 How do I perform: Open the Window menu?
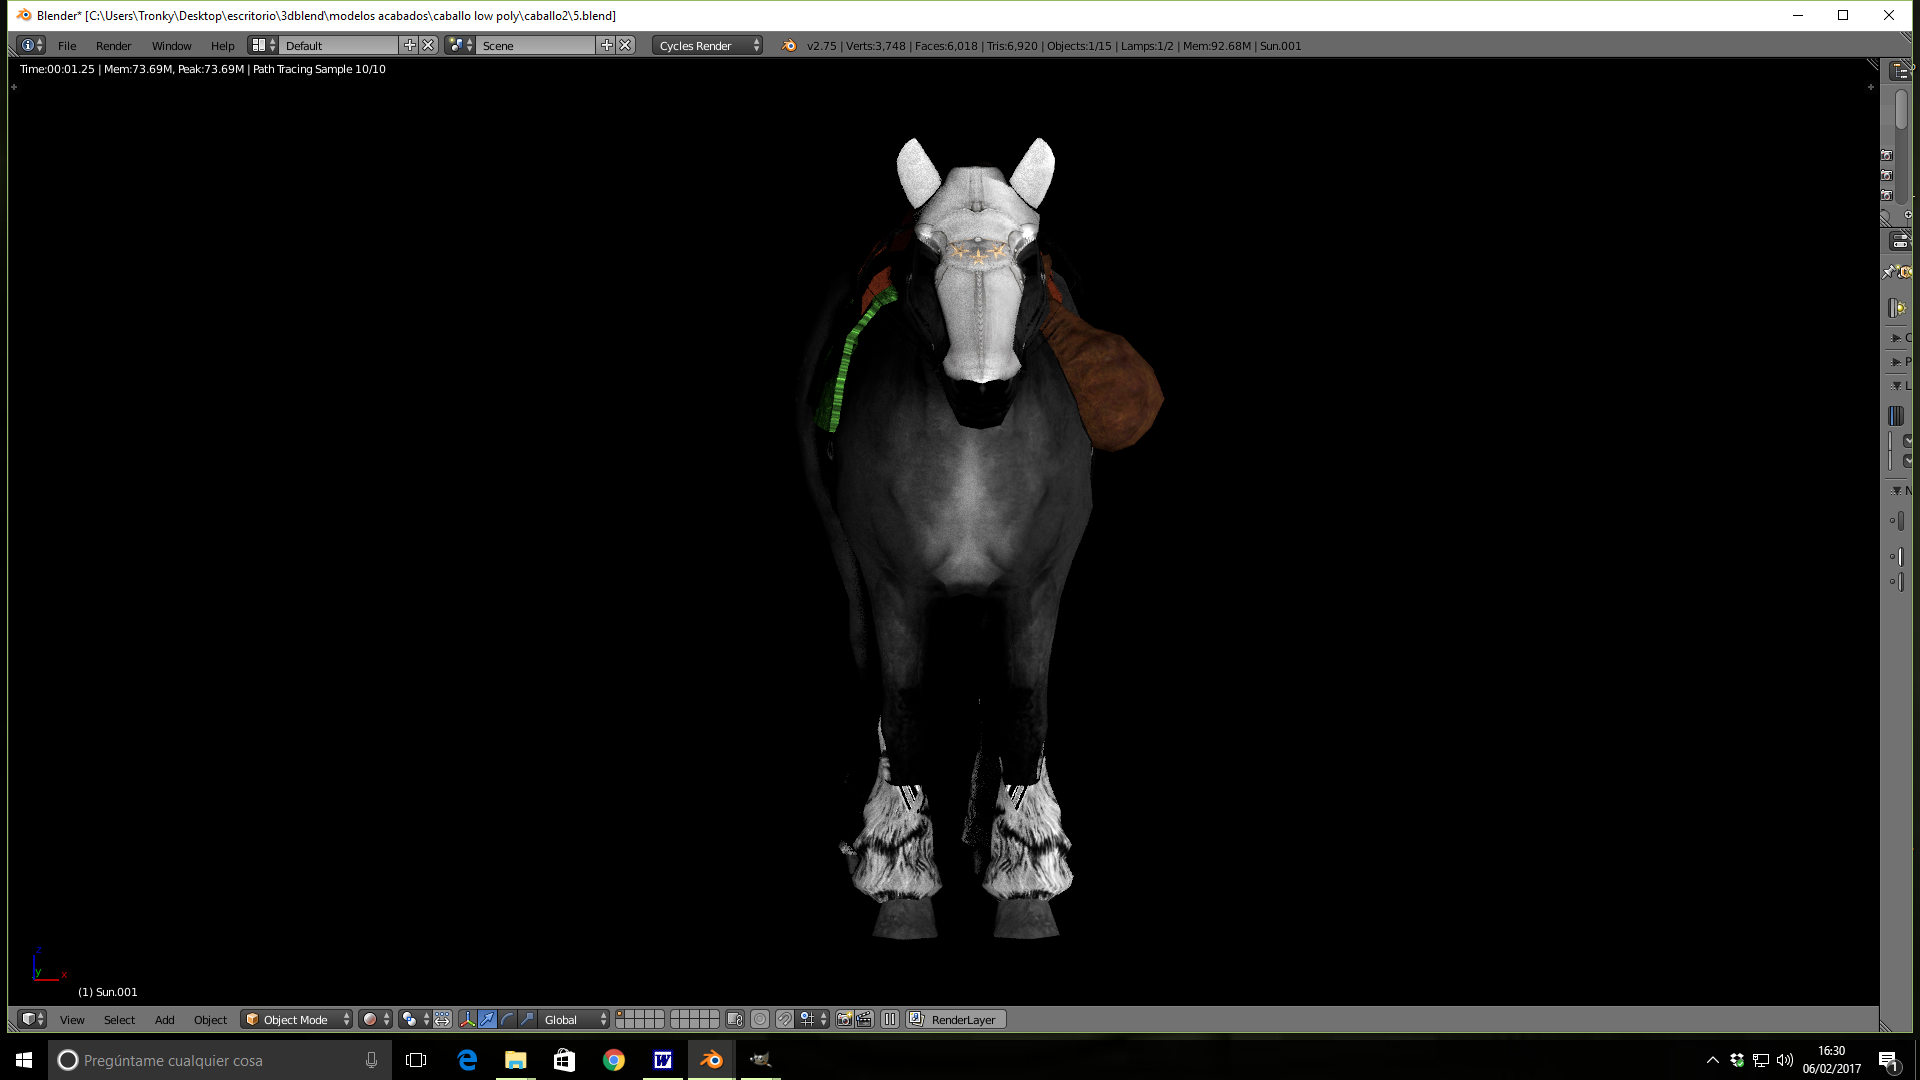(172, 46)
